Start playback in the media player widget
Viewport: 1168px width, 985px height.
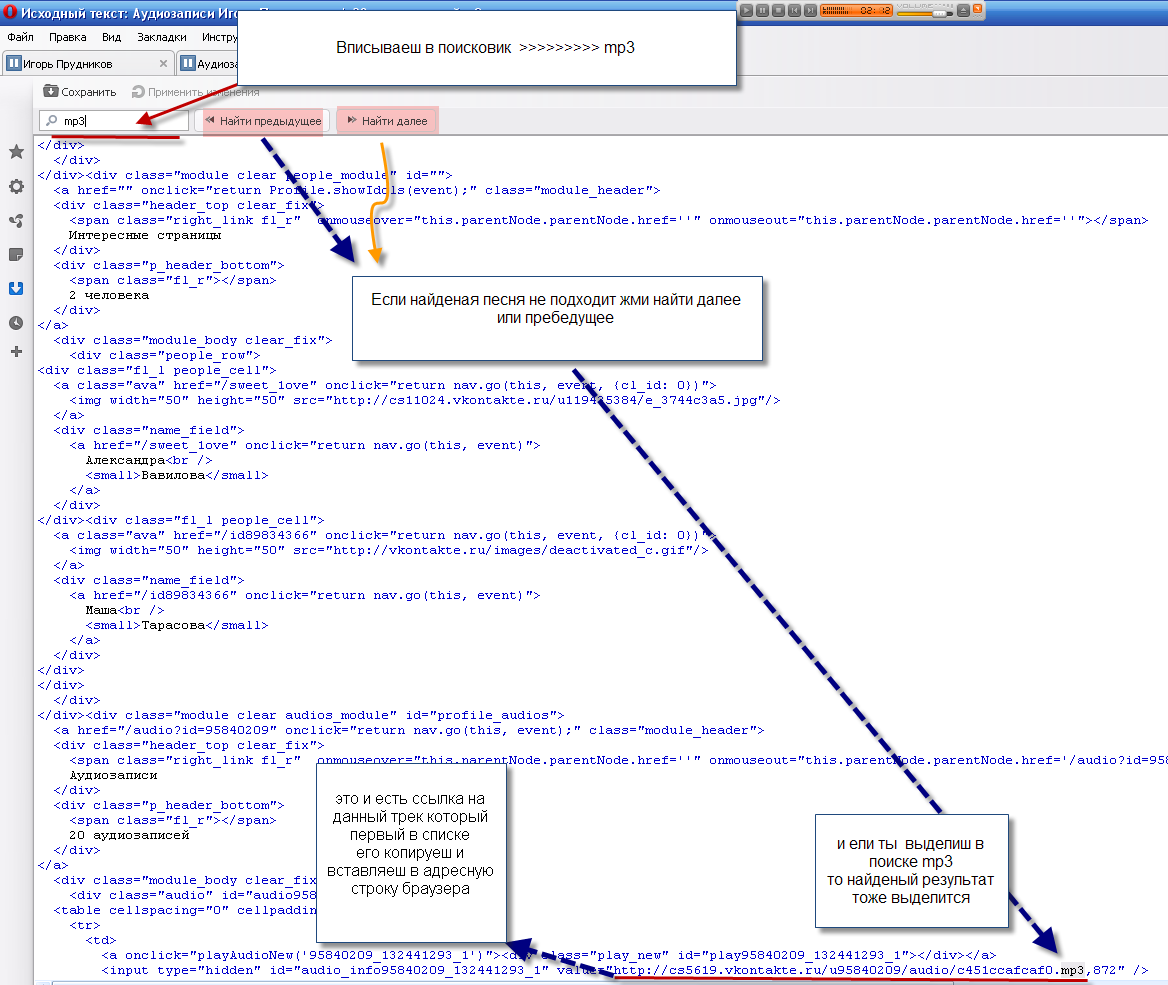746,10
